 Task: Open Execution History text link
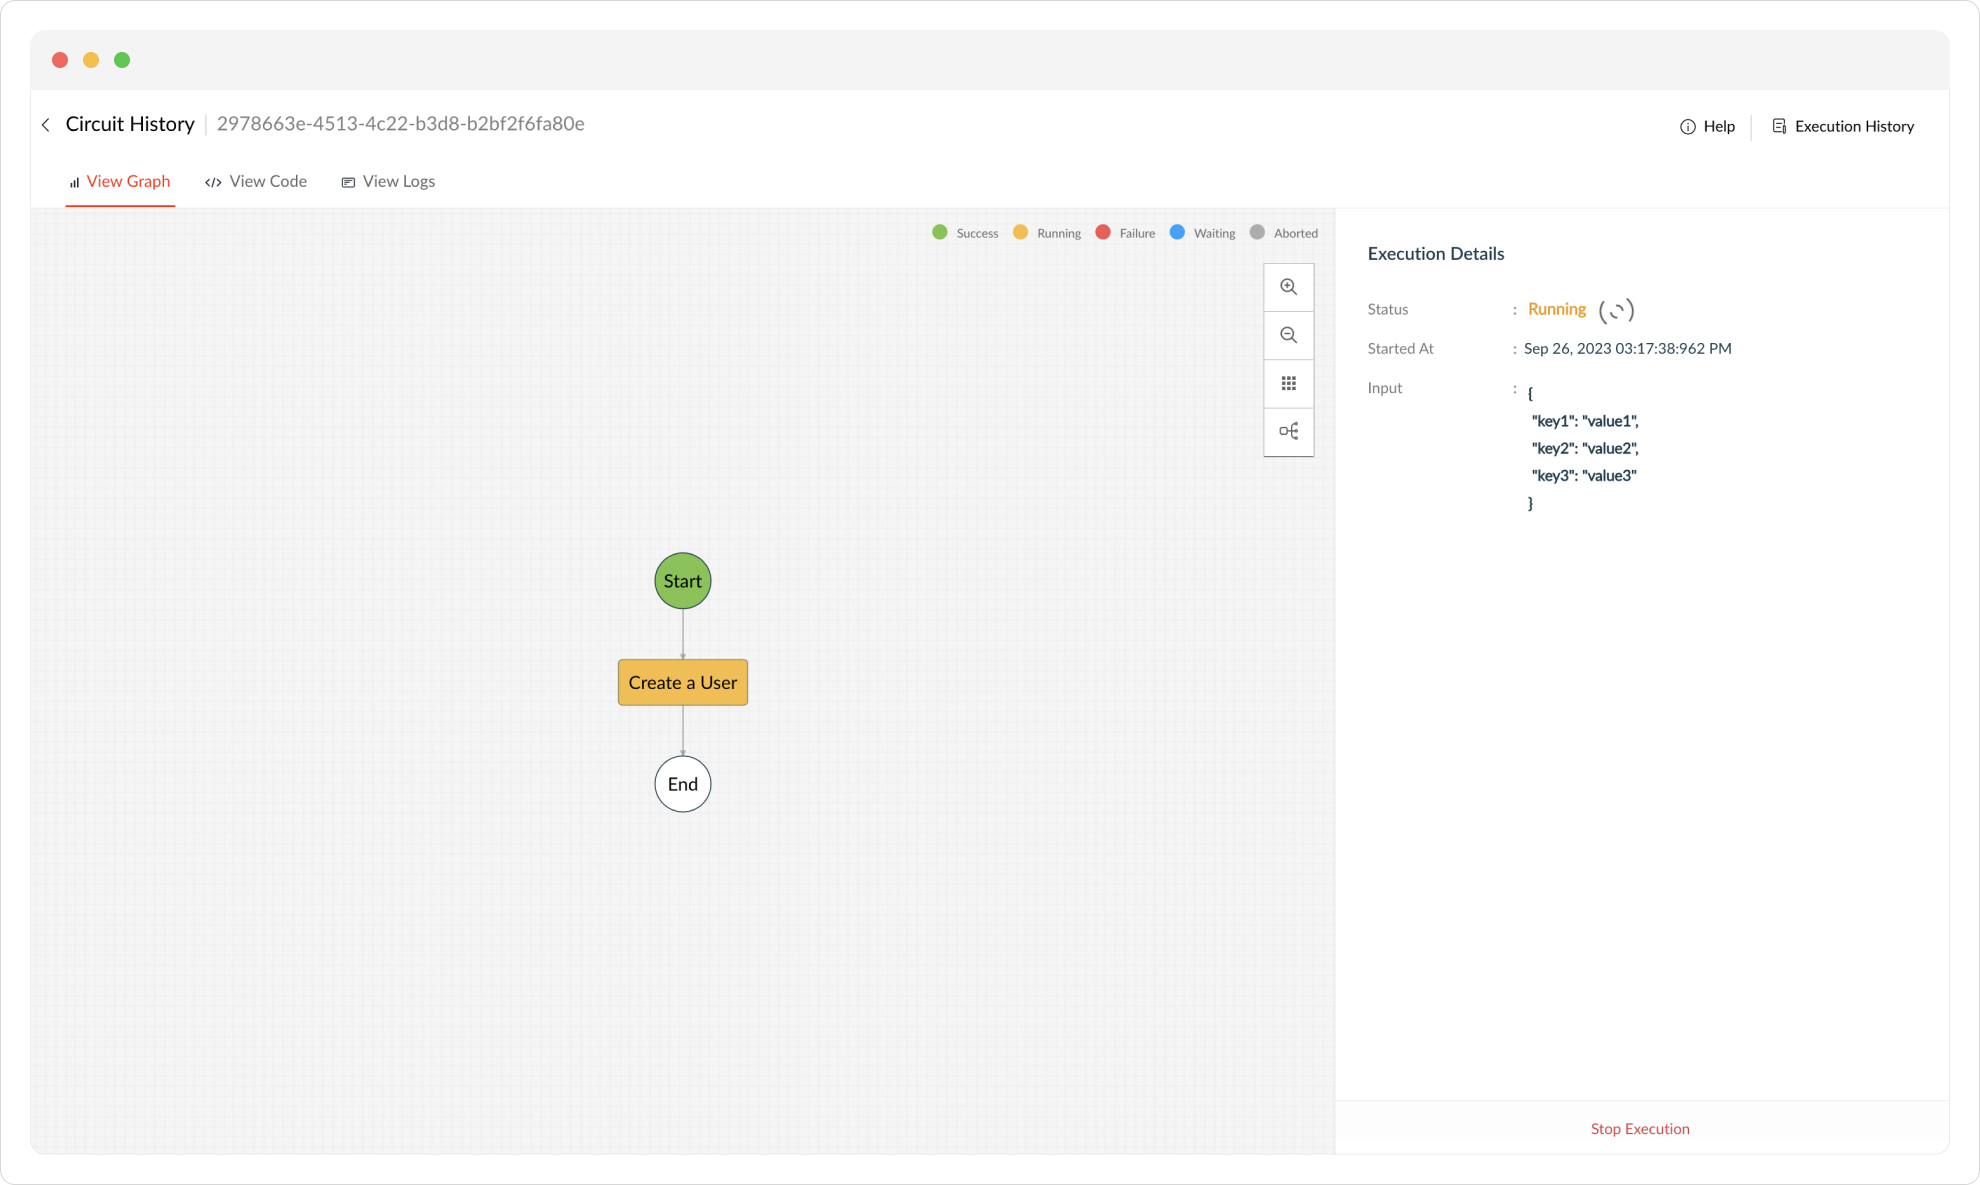click(x=1854, y=127)
